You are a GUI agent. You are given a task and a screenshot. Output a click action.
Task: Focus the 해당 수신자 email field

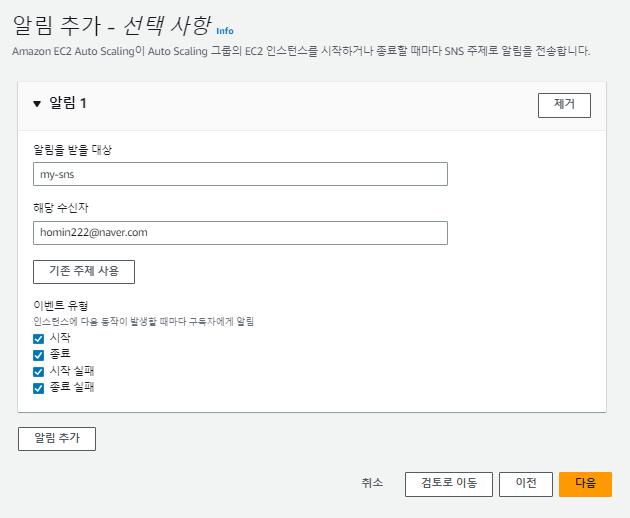(x=240, y=233)
